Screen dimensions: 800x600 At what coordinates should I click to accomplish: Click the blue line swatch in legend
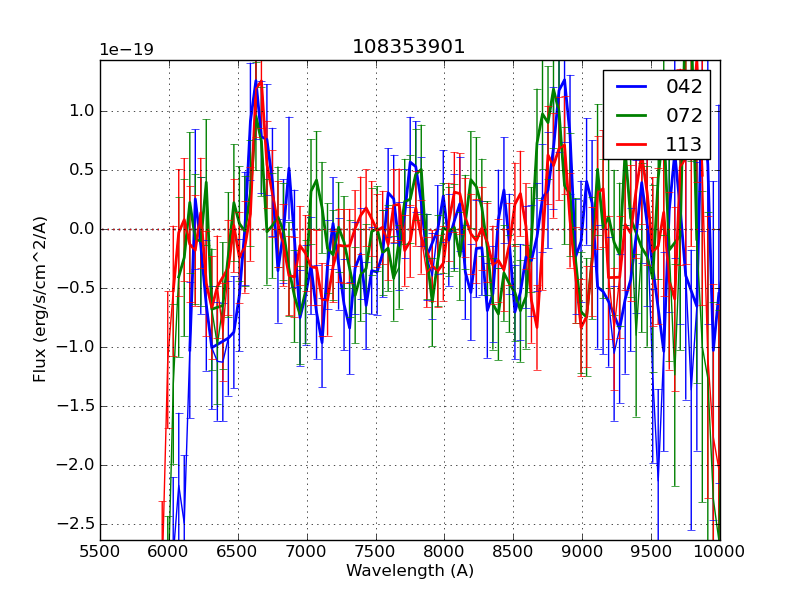click(x=632, y=87)
